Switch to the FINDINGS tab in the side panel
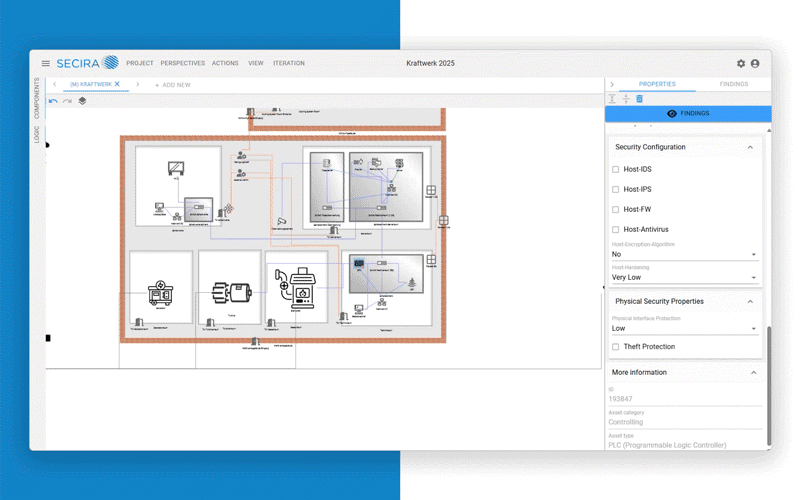Screen dimensions: 800x500 (x=734, y=84)
